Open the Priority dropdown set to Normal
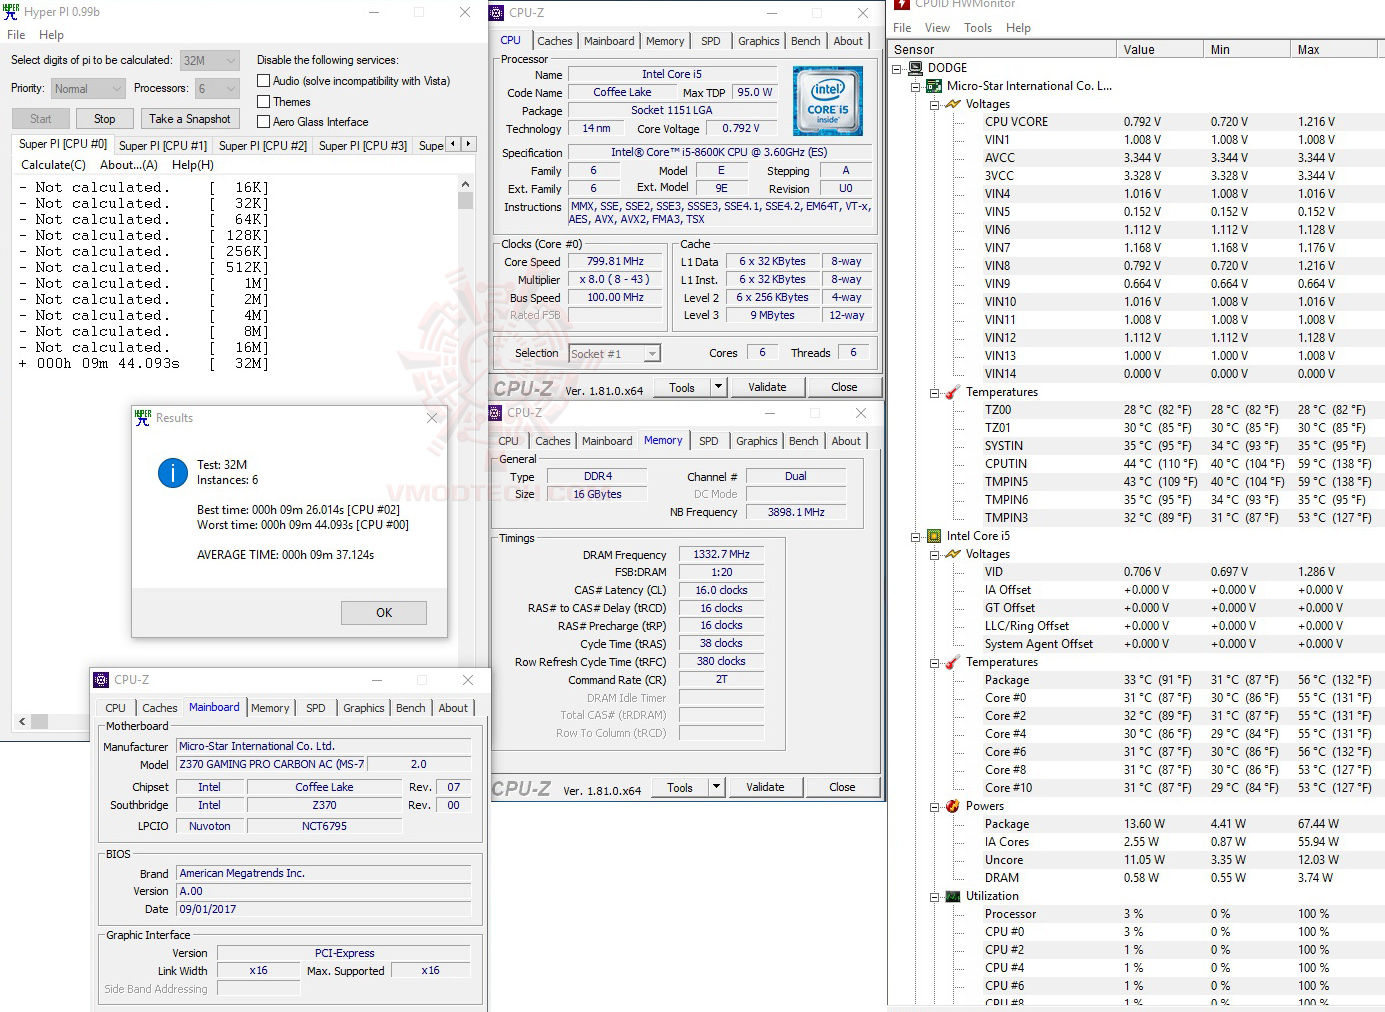 click(x=88, y=89)
